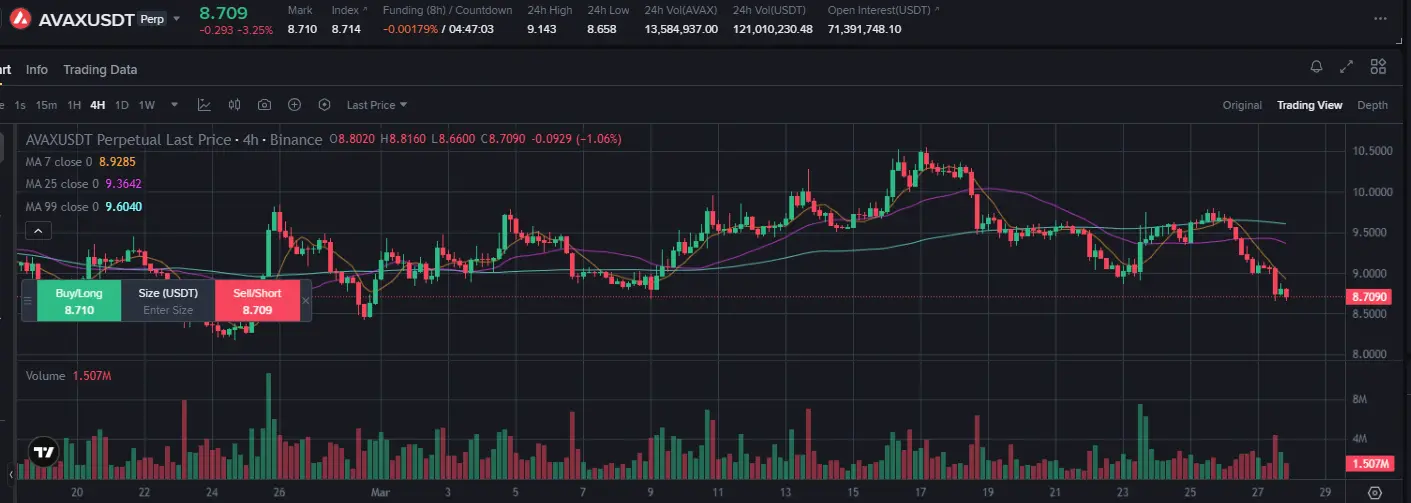Click the MA 7 close indicator legend

coord(59,161)
